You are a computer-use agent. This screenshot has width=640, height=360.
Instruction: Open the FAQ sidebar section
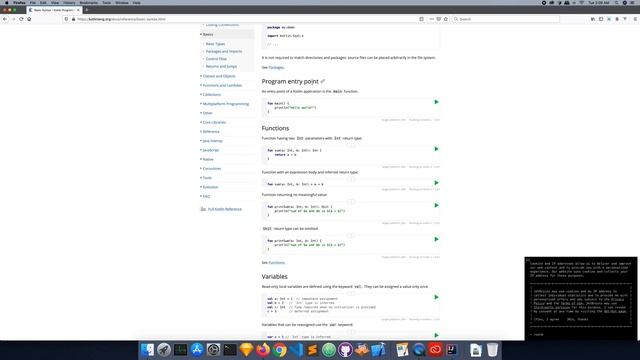tap(206, 196)
